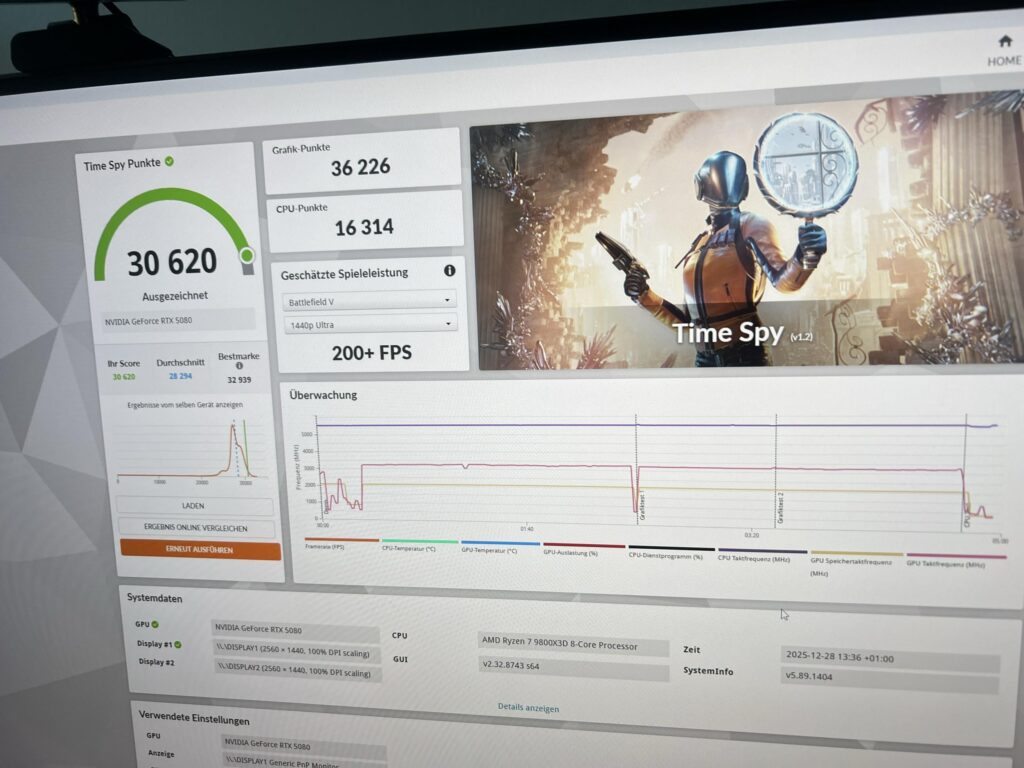
Task: Click the Grafiktest 2 marker in monitoring chart
Action: tap(781, 508)
